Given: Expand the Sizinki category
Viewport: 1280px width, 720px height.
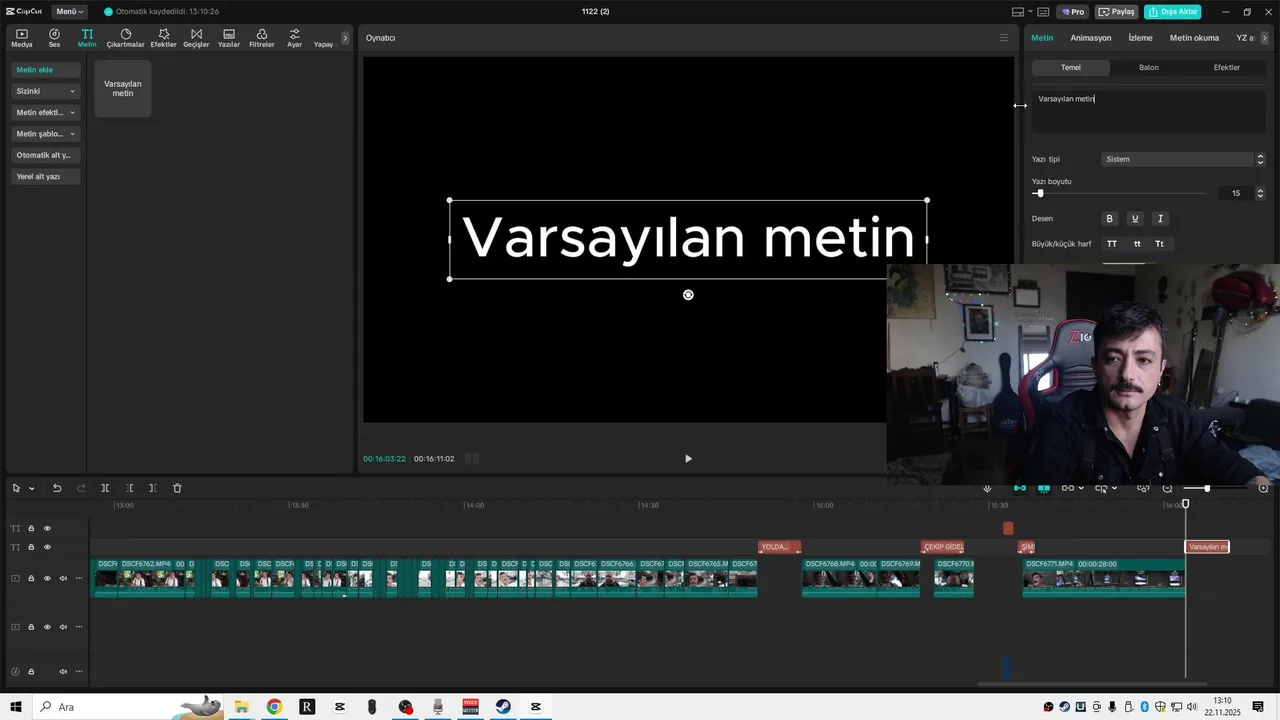Looking at the screenshot, I should [46, 91].
